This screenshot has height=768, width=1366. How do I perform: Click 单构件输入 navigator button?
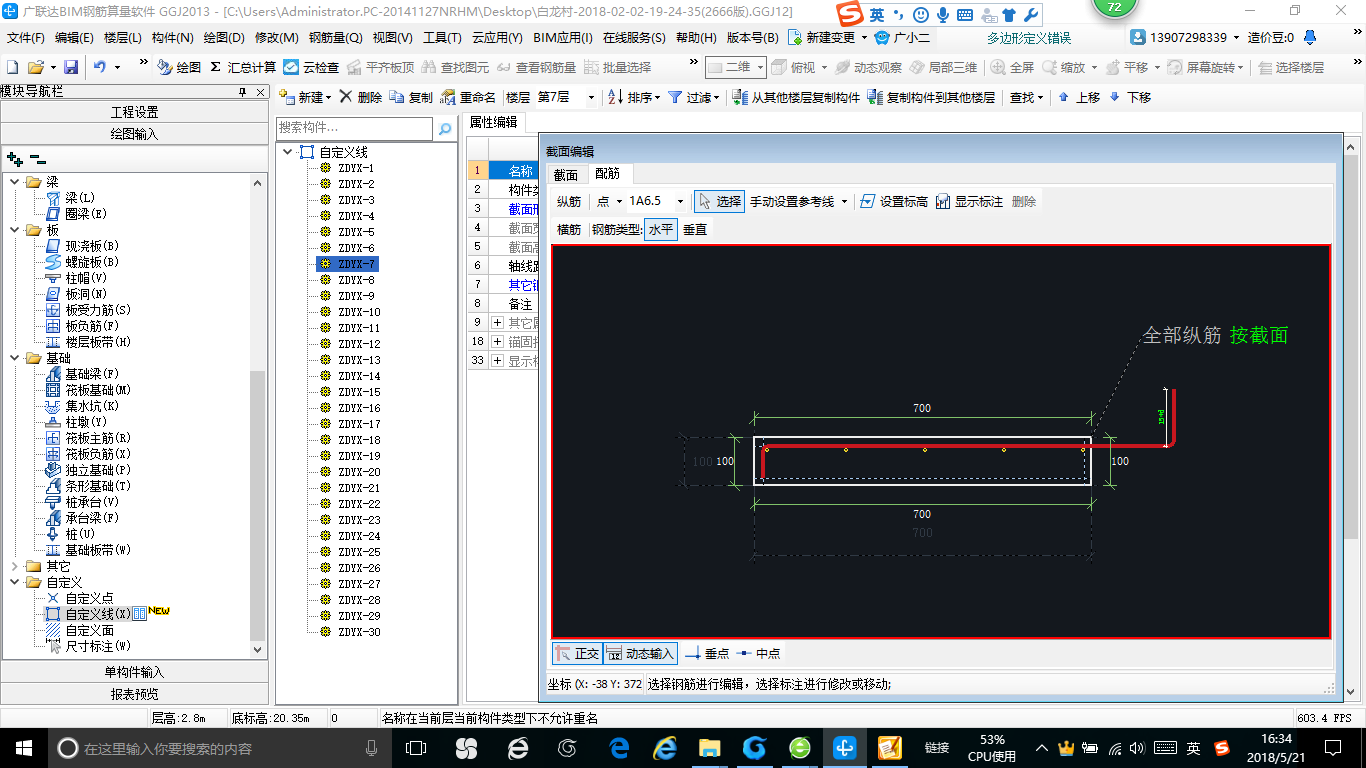pos(134,672)
